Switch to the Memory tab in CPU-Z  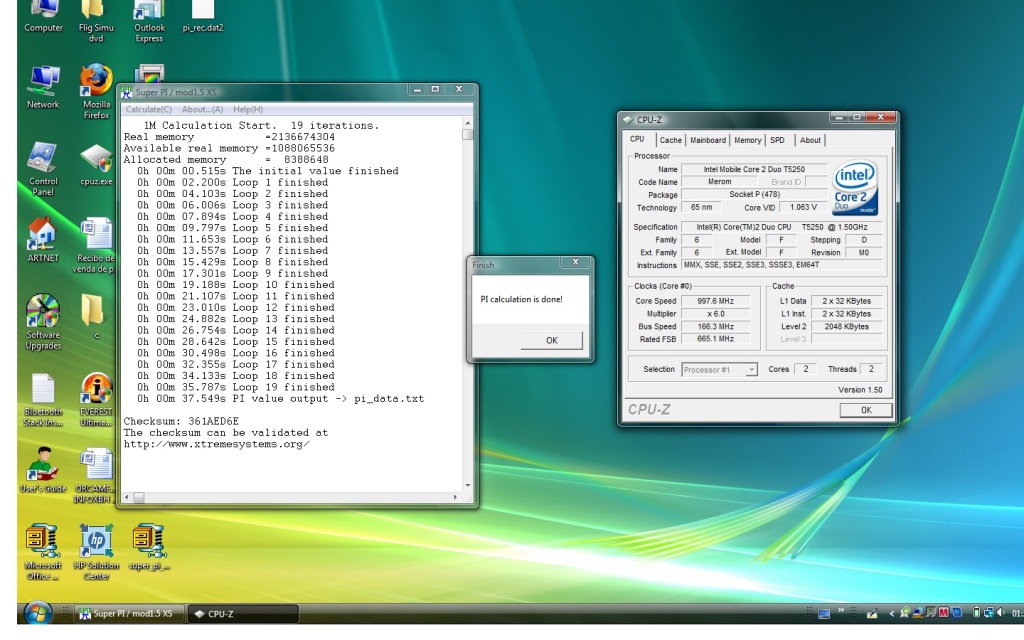[747, 140]
